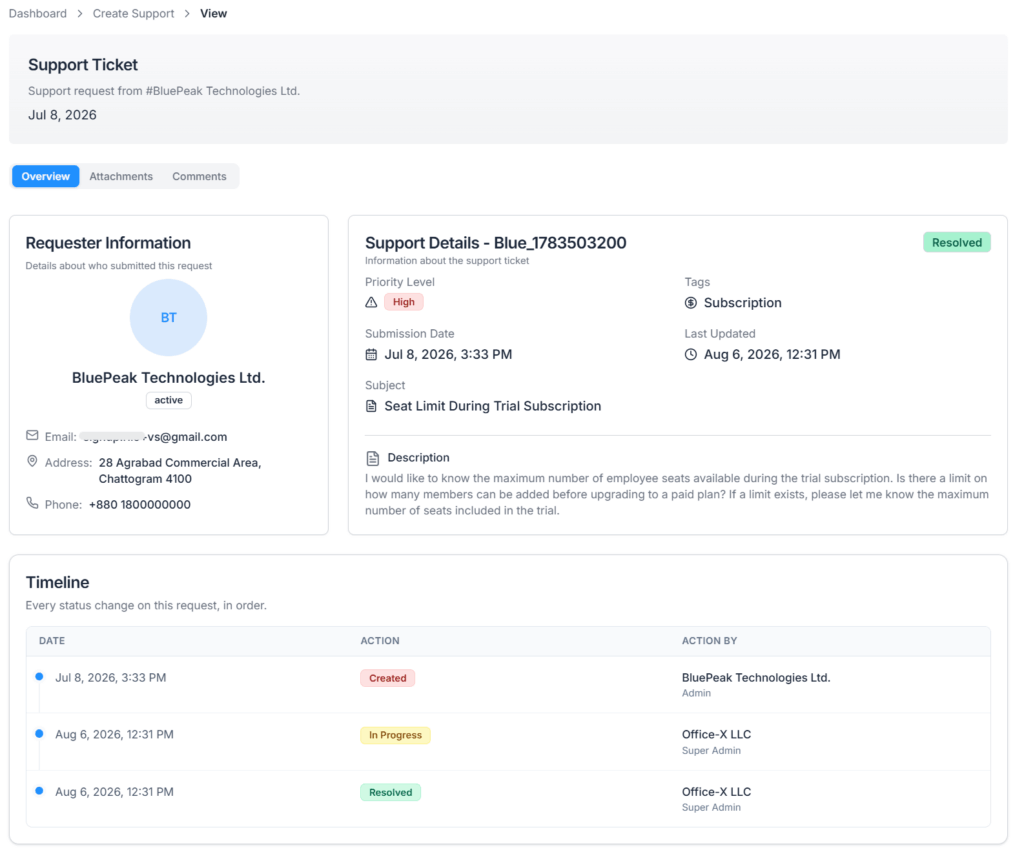Click the BT avatar circle
The image size is (1024, 852).
168,317
